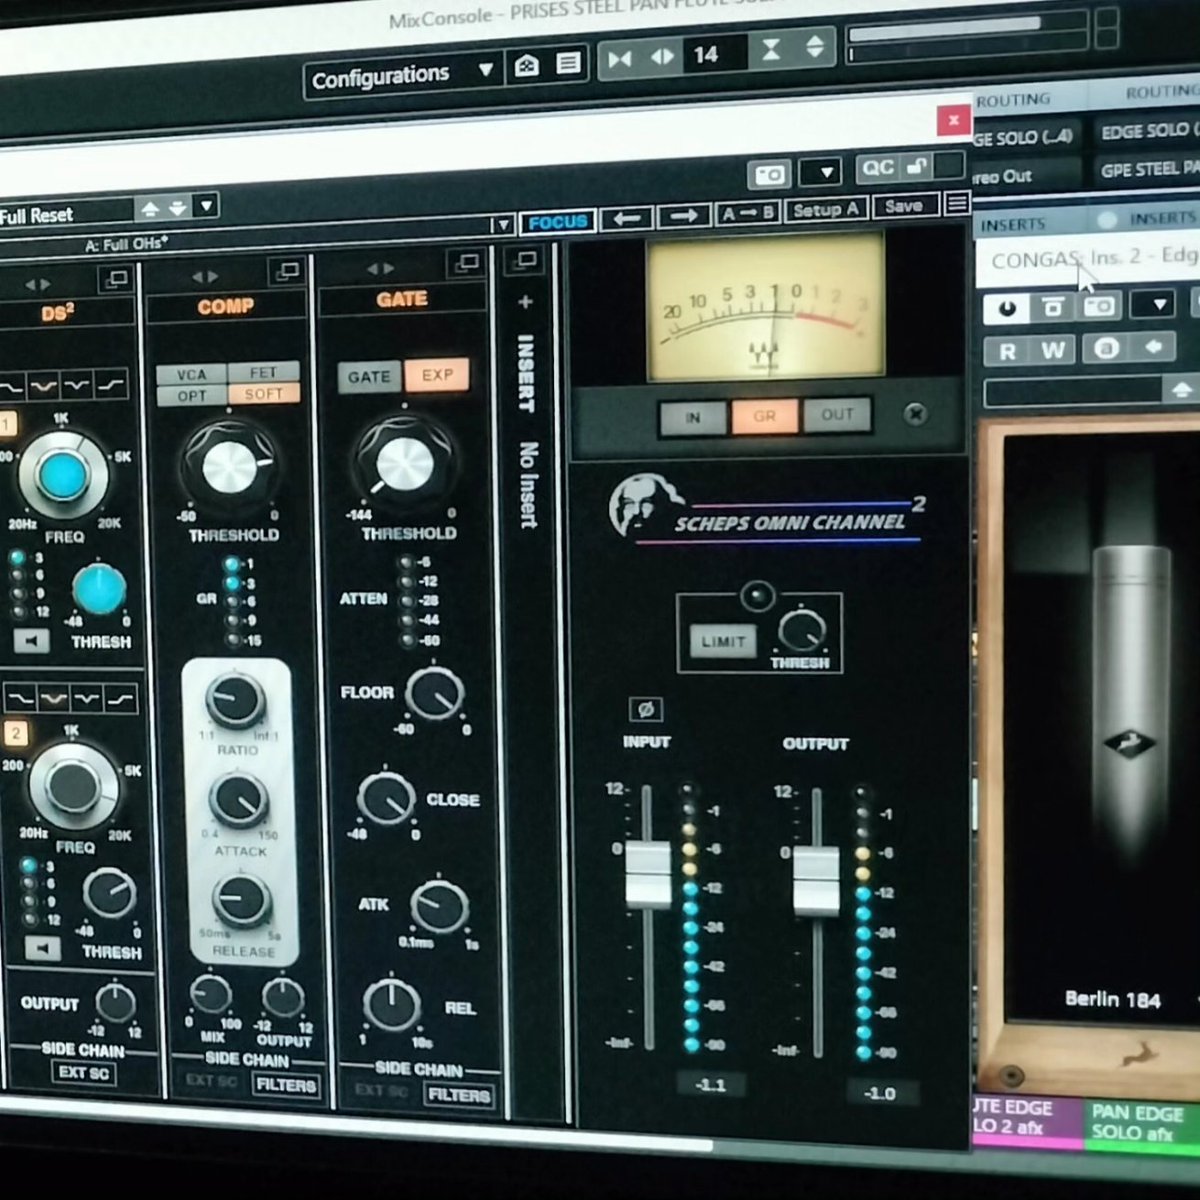Switch to GATE mode
This screenshot has height=1200, width=1200.
(x=369, y=377)
